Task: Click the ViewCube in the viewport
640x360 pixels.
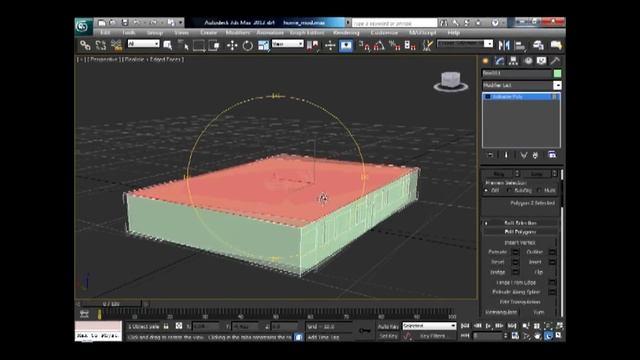Action: [x=451, y=81]
